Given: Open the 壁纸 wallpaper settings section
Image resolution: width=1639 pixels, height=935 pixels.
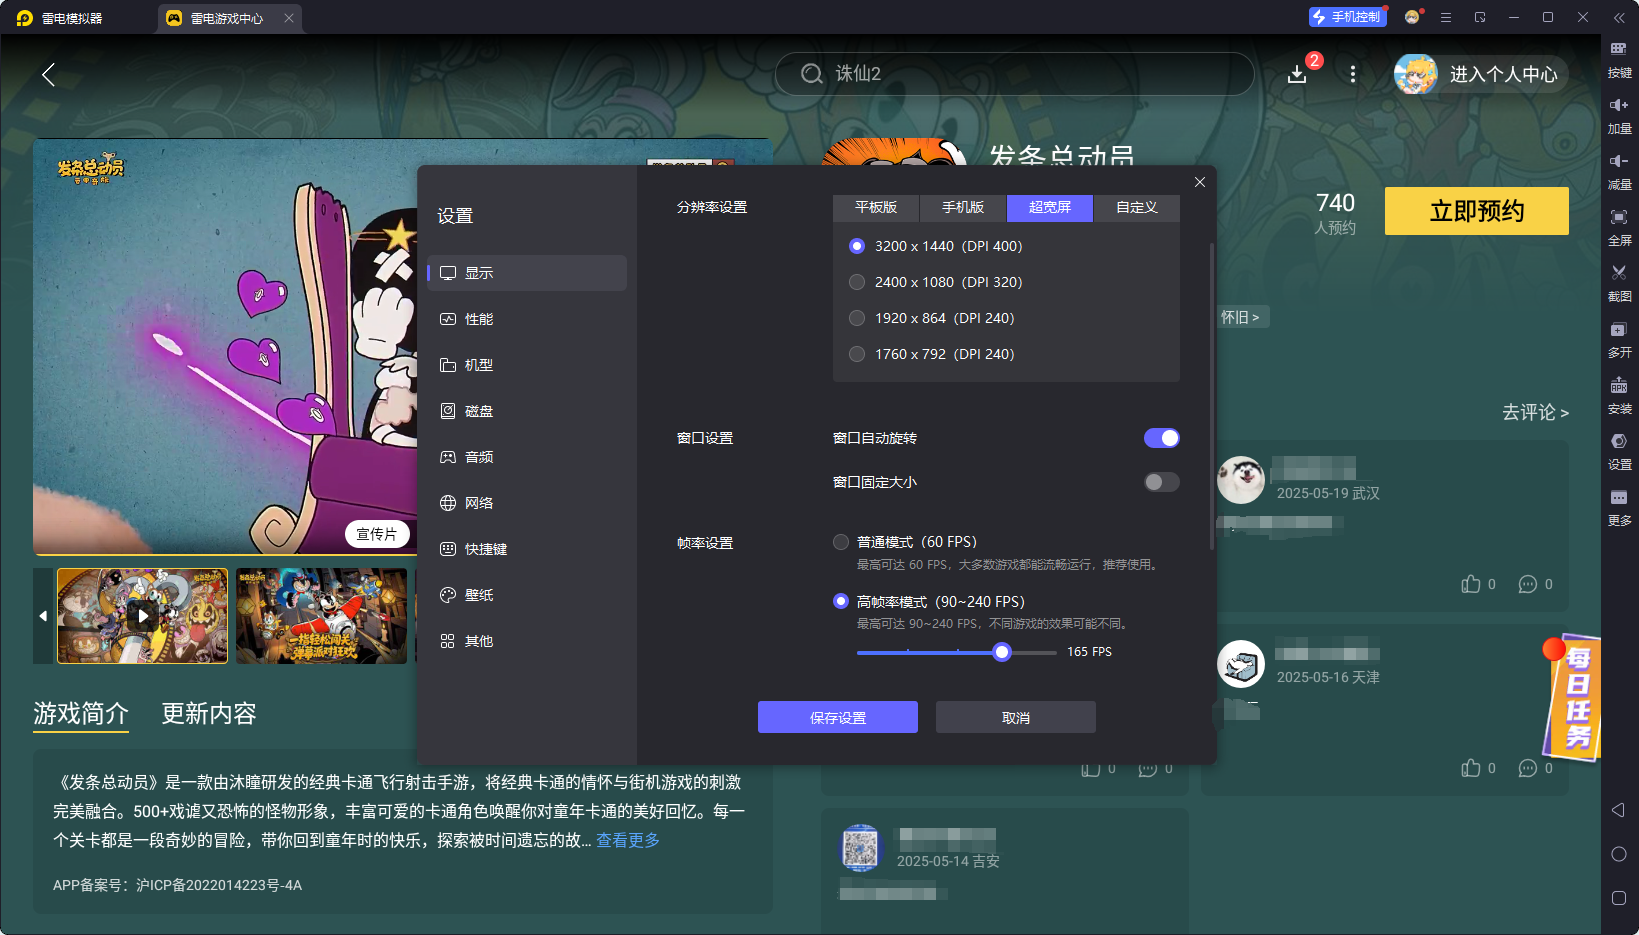Looking at the screenshot, I should [x=478, y=594].
